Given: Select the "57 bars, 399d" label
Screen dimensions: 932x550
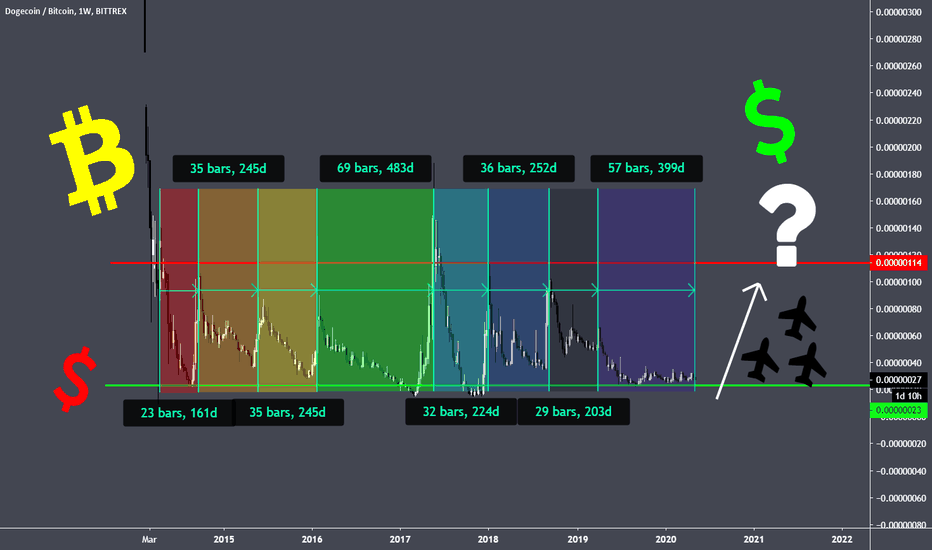Looking at the screenshot, I should [646, 168].
